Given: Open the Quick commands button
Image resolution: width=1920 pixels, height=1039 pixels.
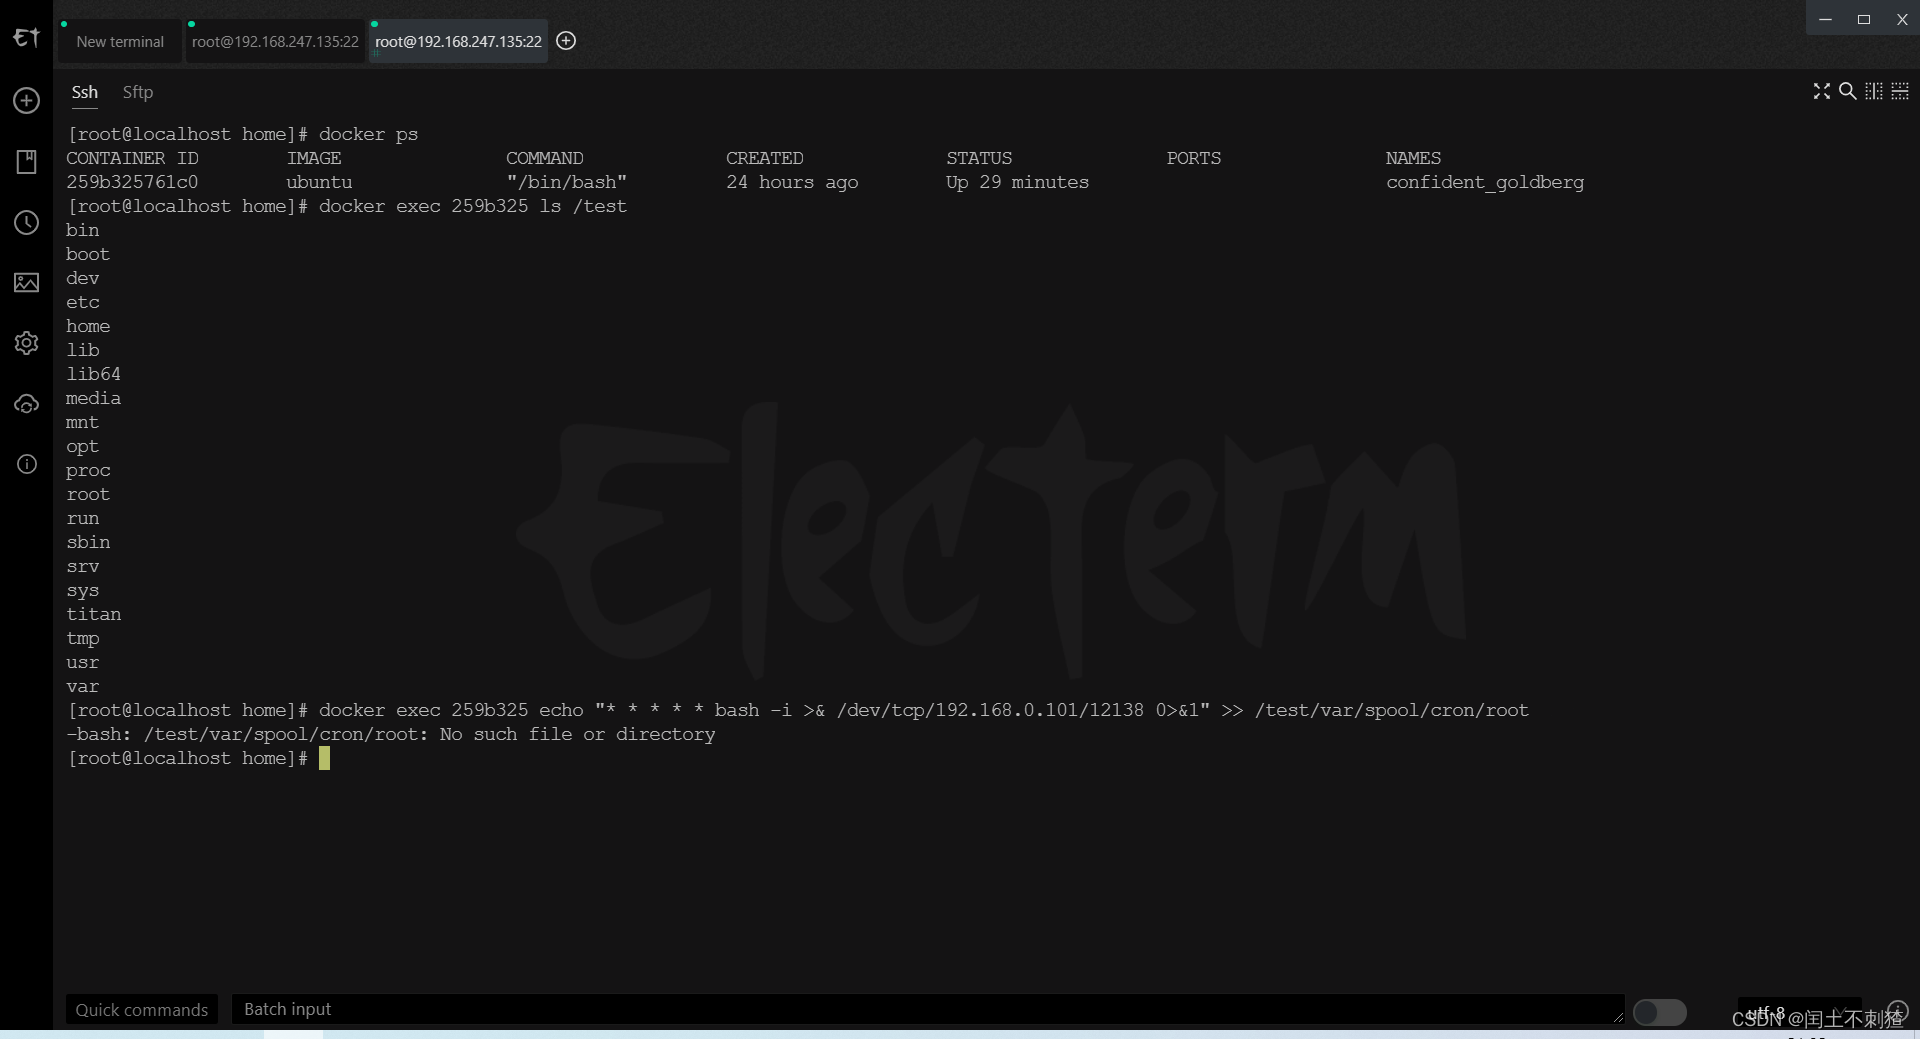Looking at the screenshot, I should click(x=142, y=1010).
